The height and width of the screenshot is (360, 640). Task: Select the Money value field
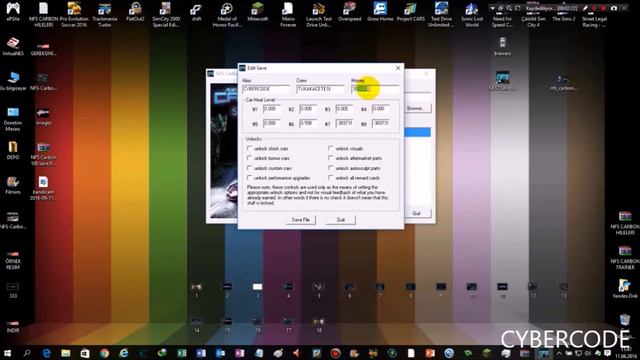(x=375, y=89)
